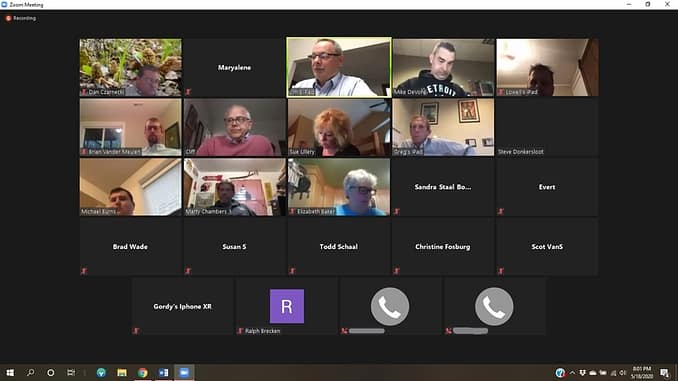Image resolution: width=678 pixels, height=381 pixels.
Task: Select the Todd Schaal participant tile
Action: 339,247
